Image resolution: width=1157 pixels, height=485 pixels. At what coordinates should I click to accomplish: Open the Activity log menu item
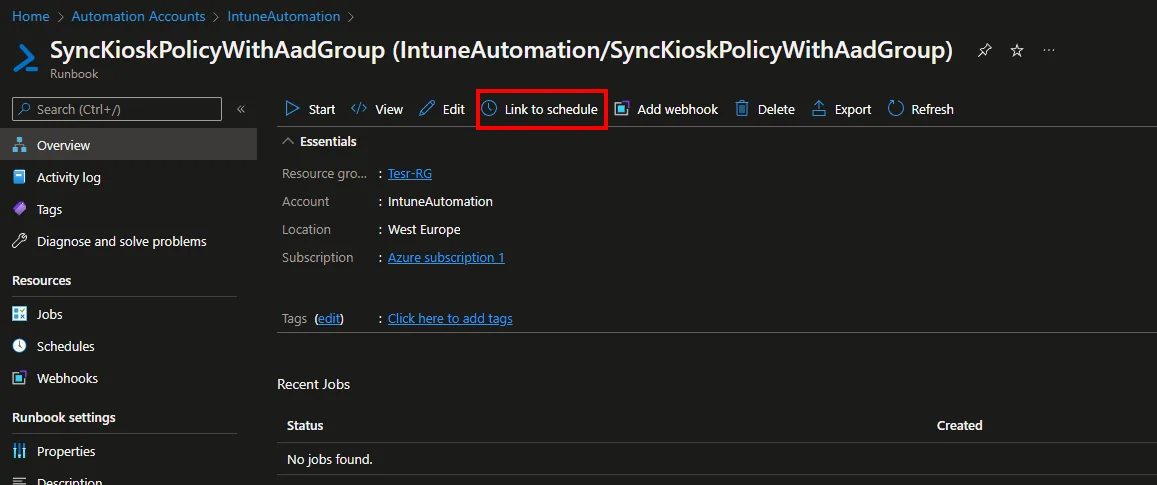(128, 177)
